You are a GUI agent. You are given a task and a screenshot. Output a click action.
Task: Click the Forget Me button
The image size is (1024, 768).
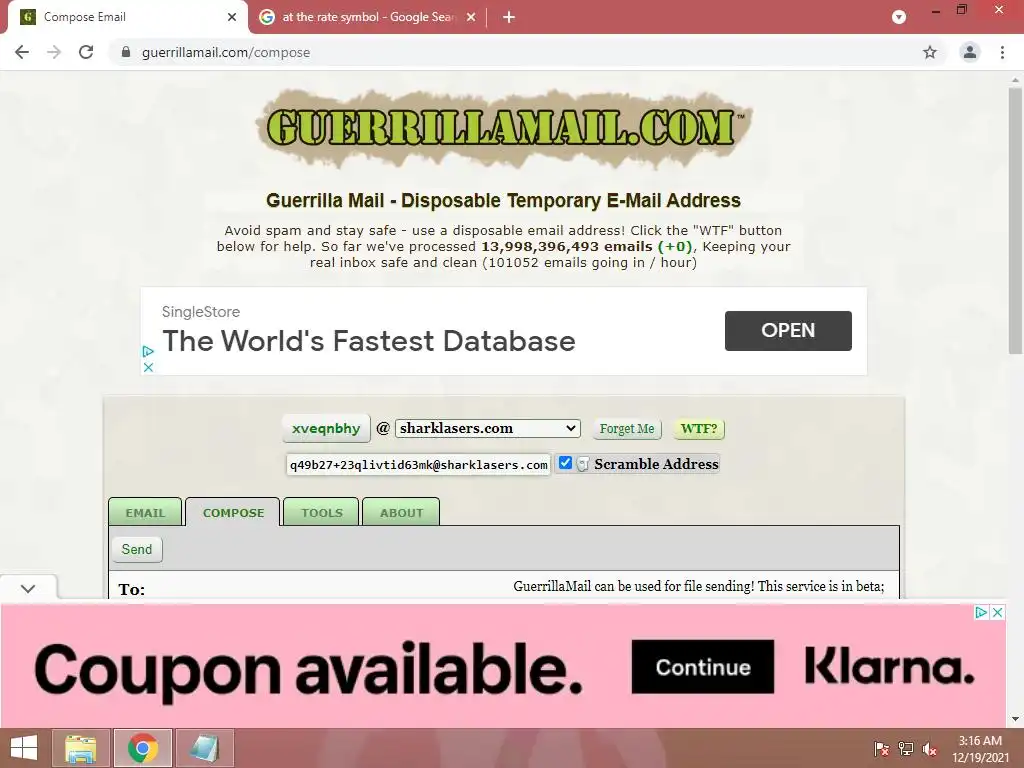click(x=627, y=429)
